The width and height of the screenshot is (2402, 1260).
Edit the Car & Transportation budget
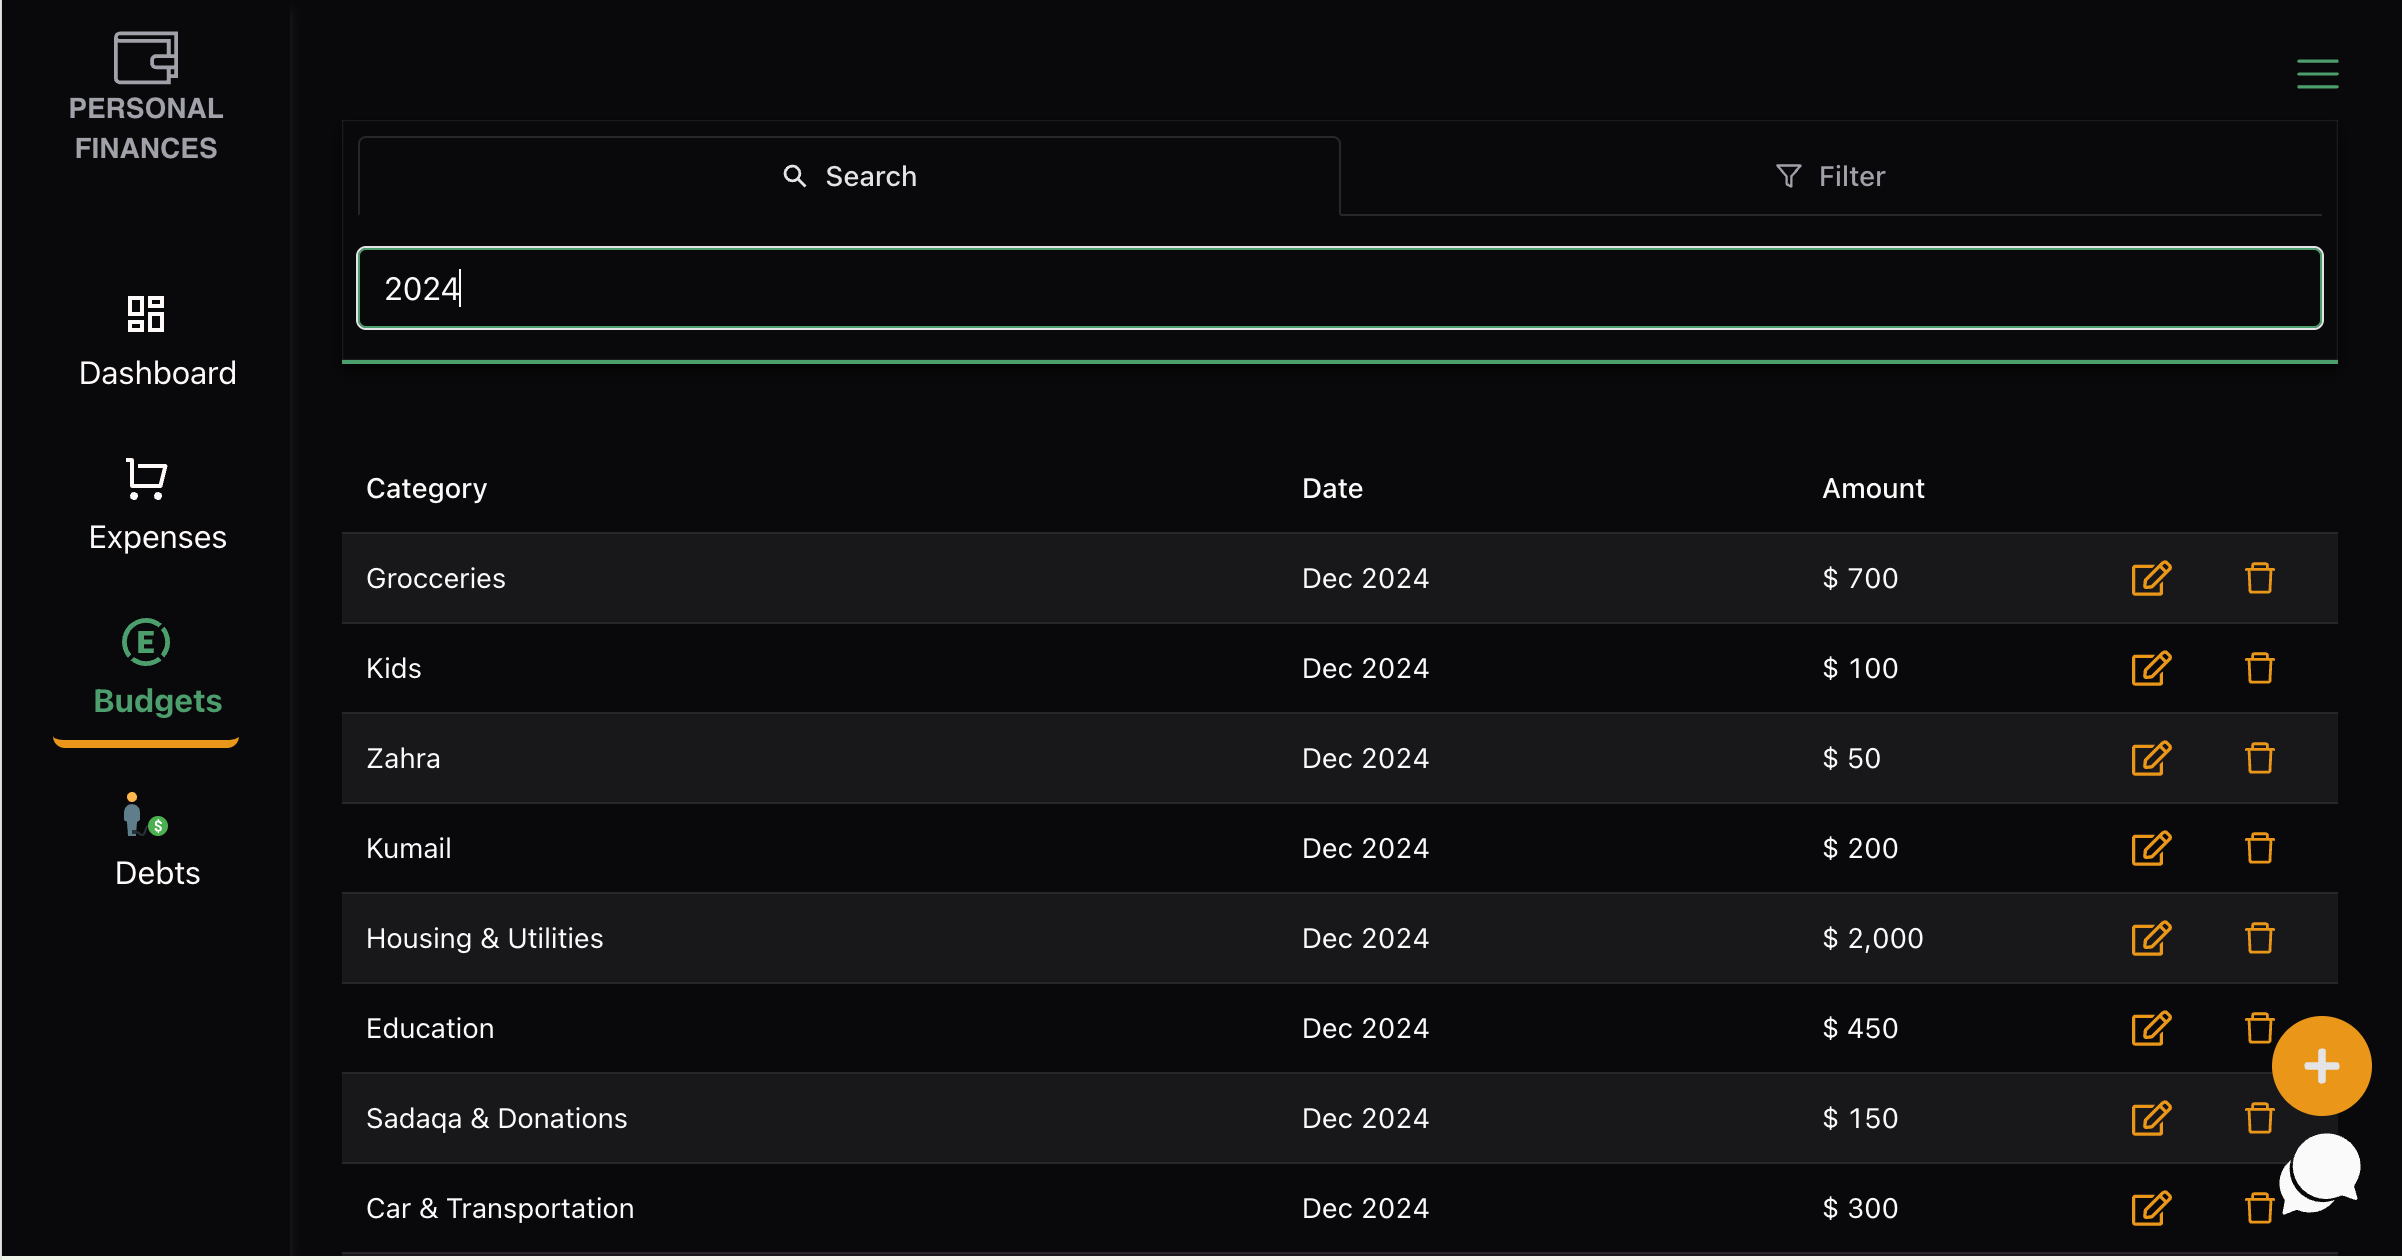click(x=2150, y=1208)
